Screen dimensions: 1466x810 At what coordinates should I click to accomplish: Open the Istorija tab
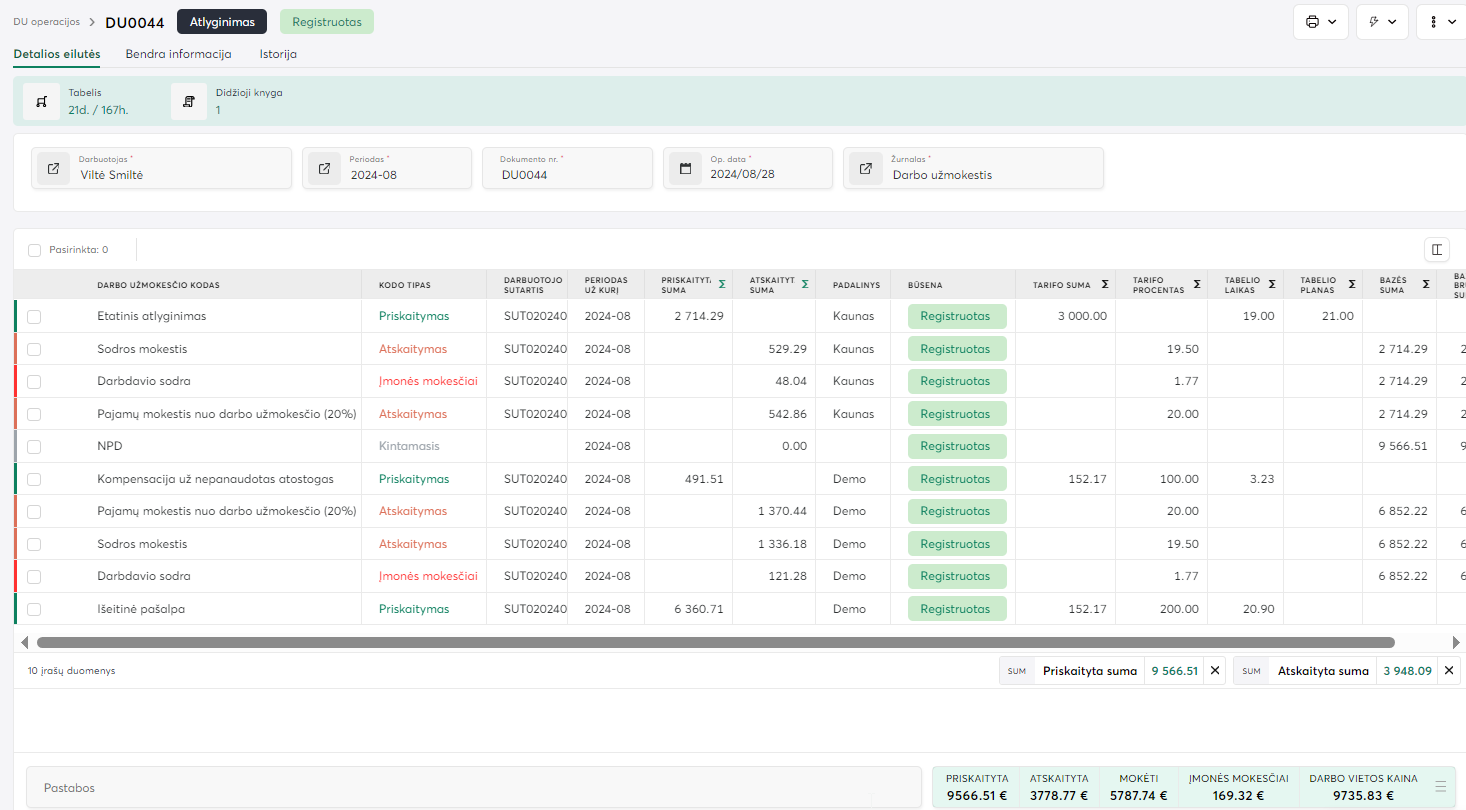point(278,54)
